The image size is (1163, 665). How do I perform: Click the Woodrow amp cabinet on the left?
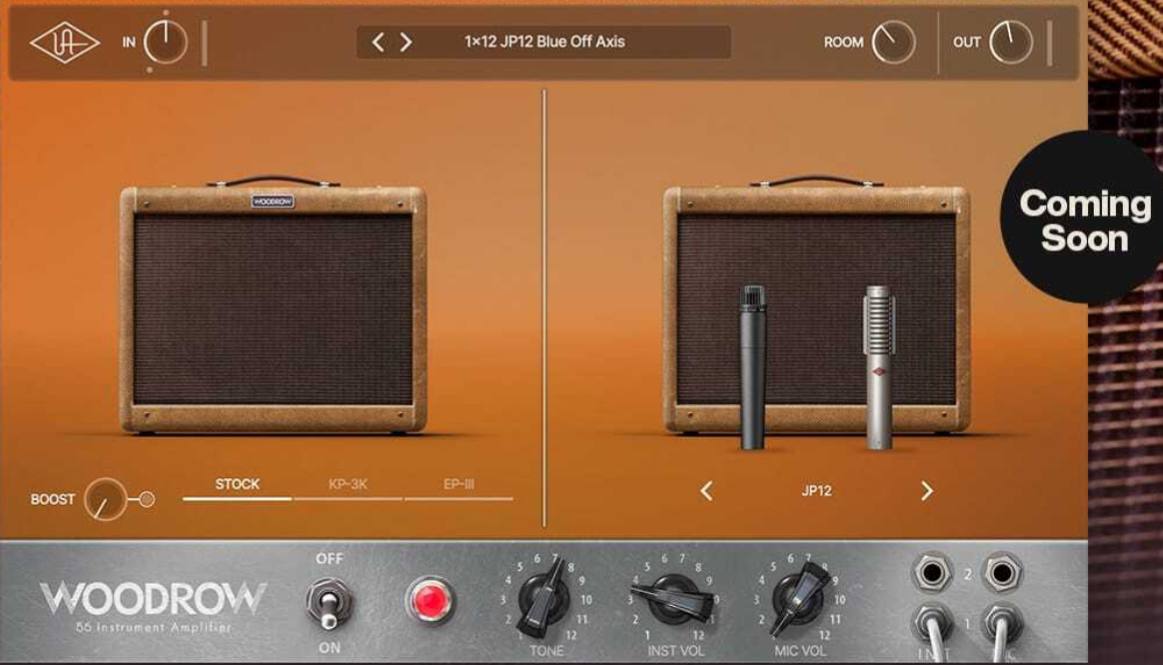[x=273, y=305]
